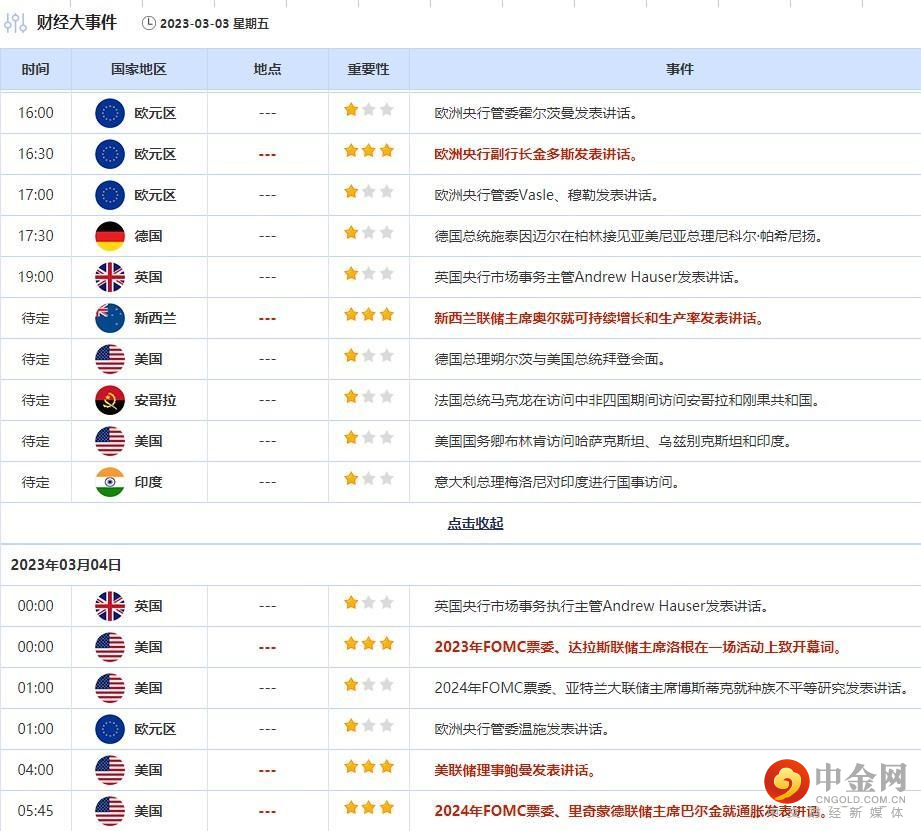Image resolution: width=921 pixels, height=831 pixels.
Task: Click the clock icon before the date 2023-03-03
Action: tap(150, 22)
